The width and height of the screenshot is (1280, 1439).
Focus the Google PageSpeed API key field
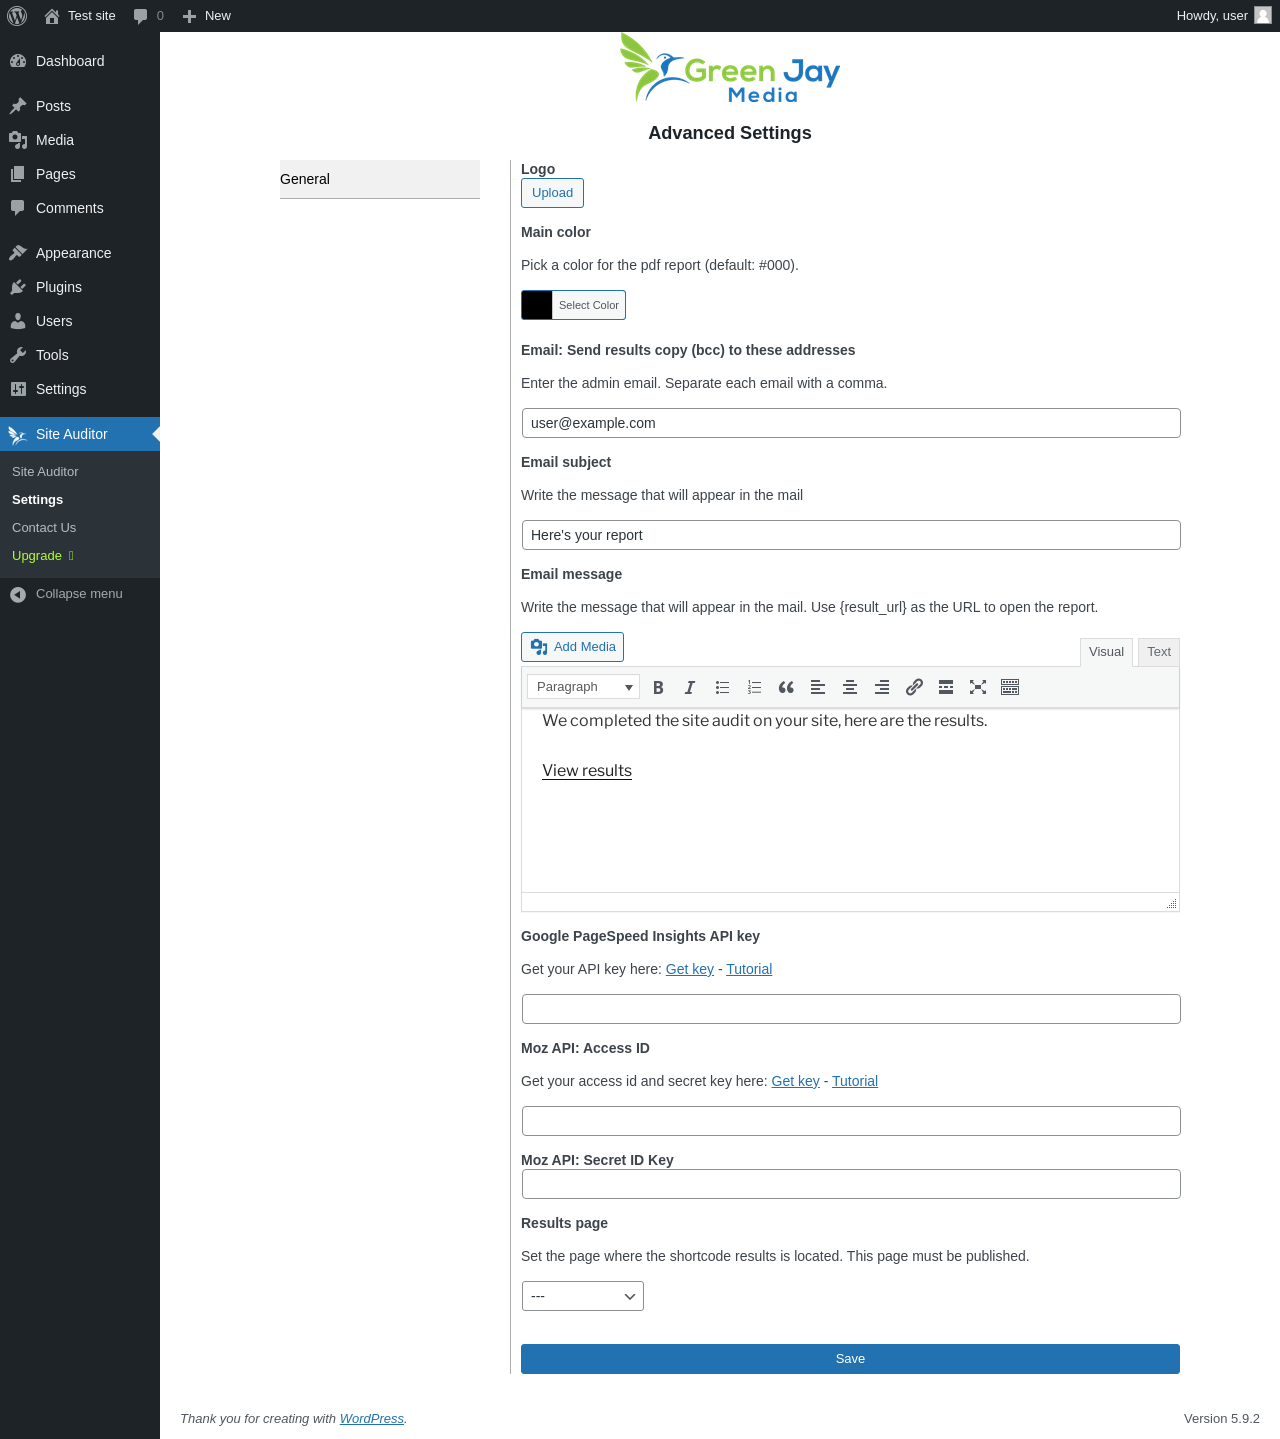click(x=851, y=1009)
